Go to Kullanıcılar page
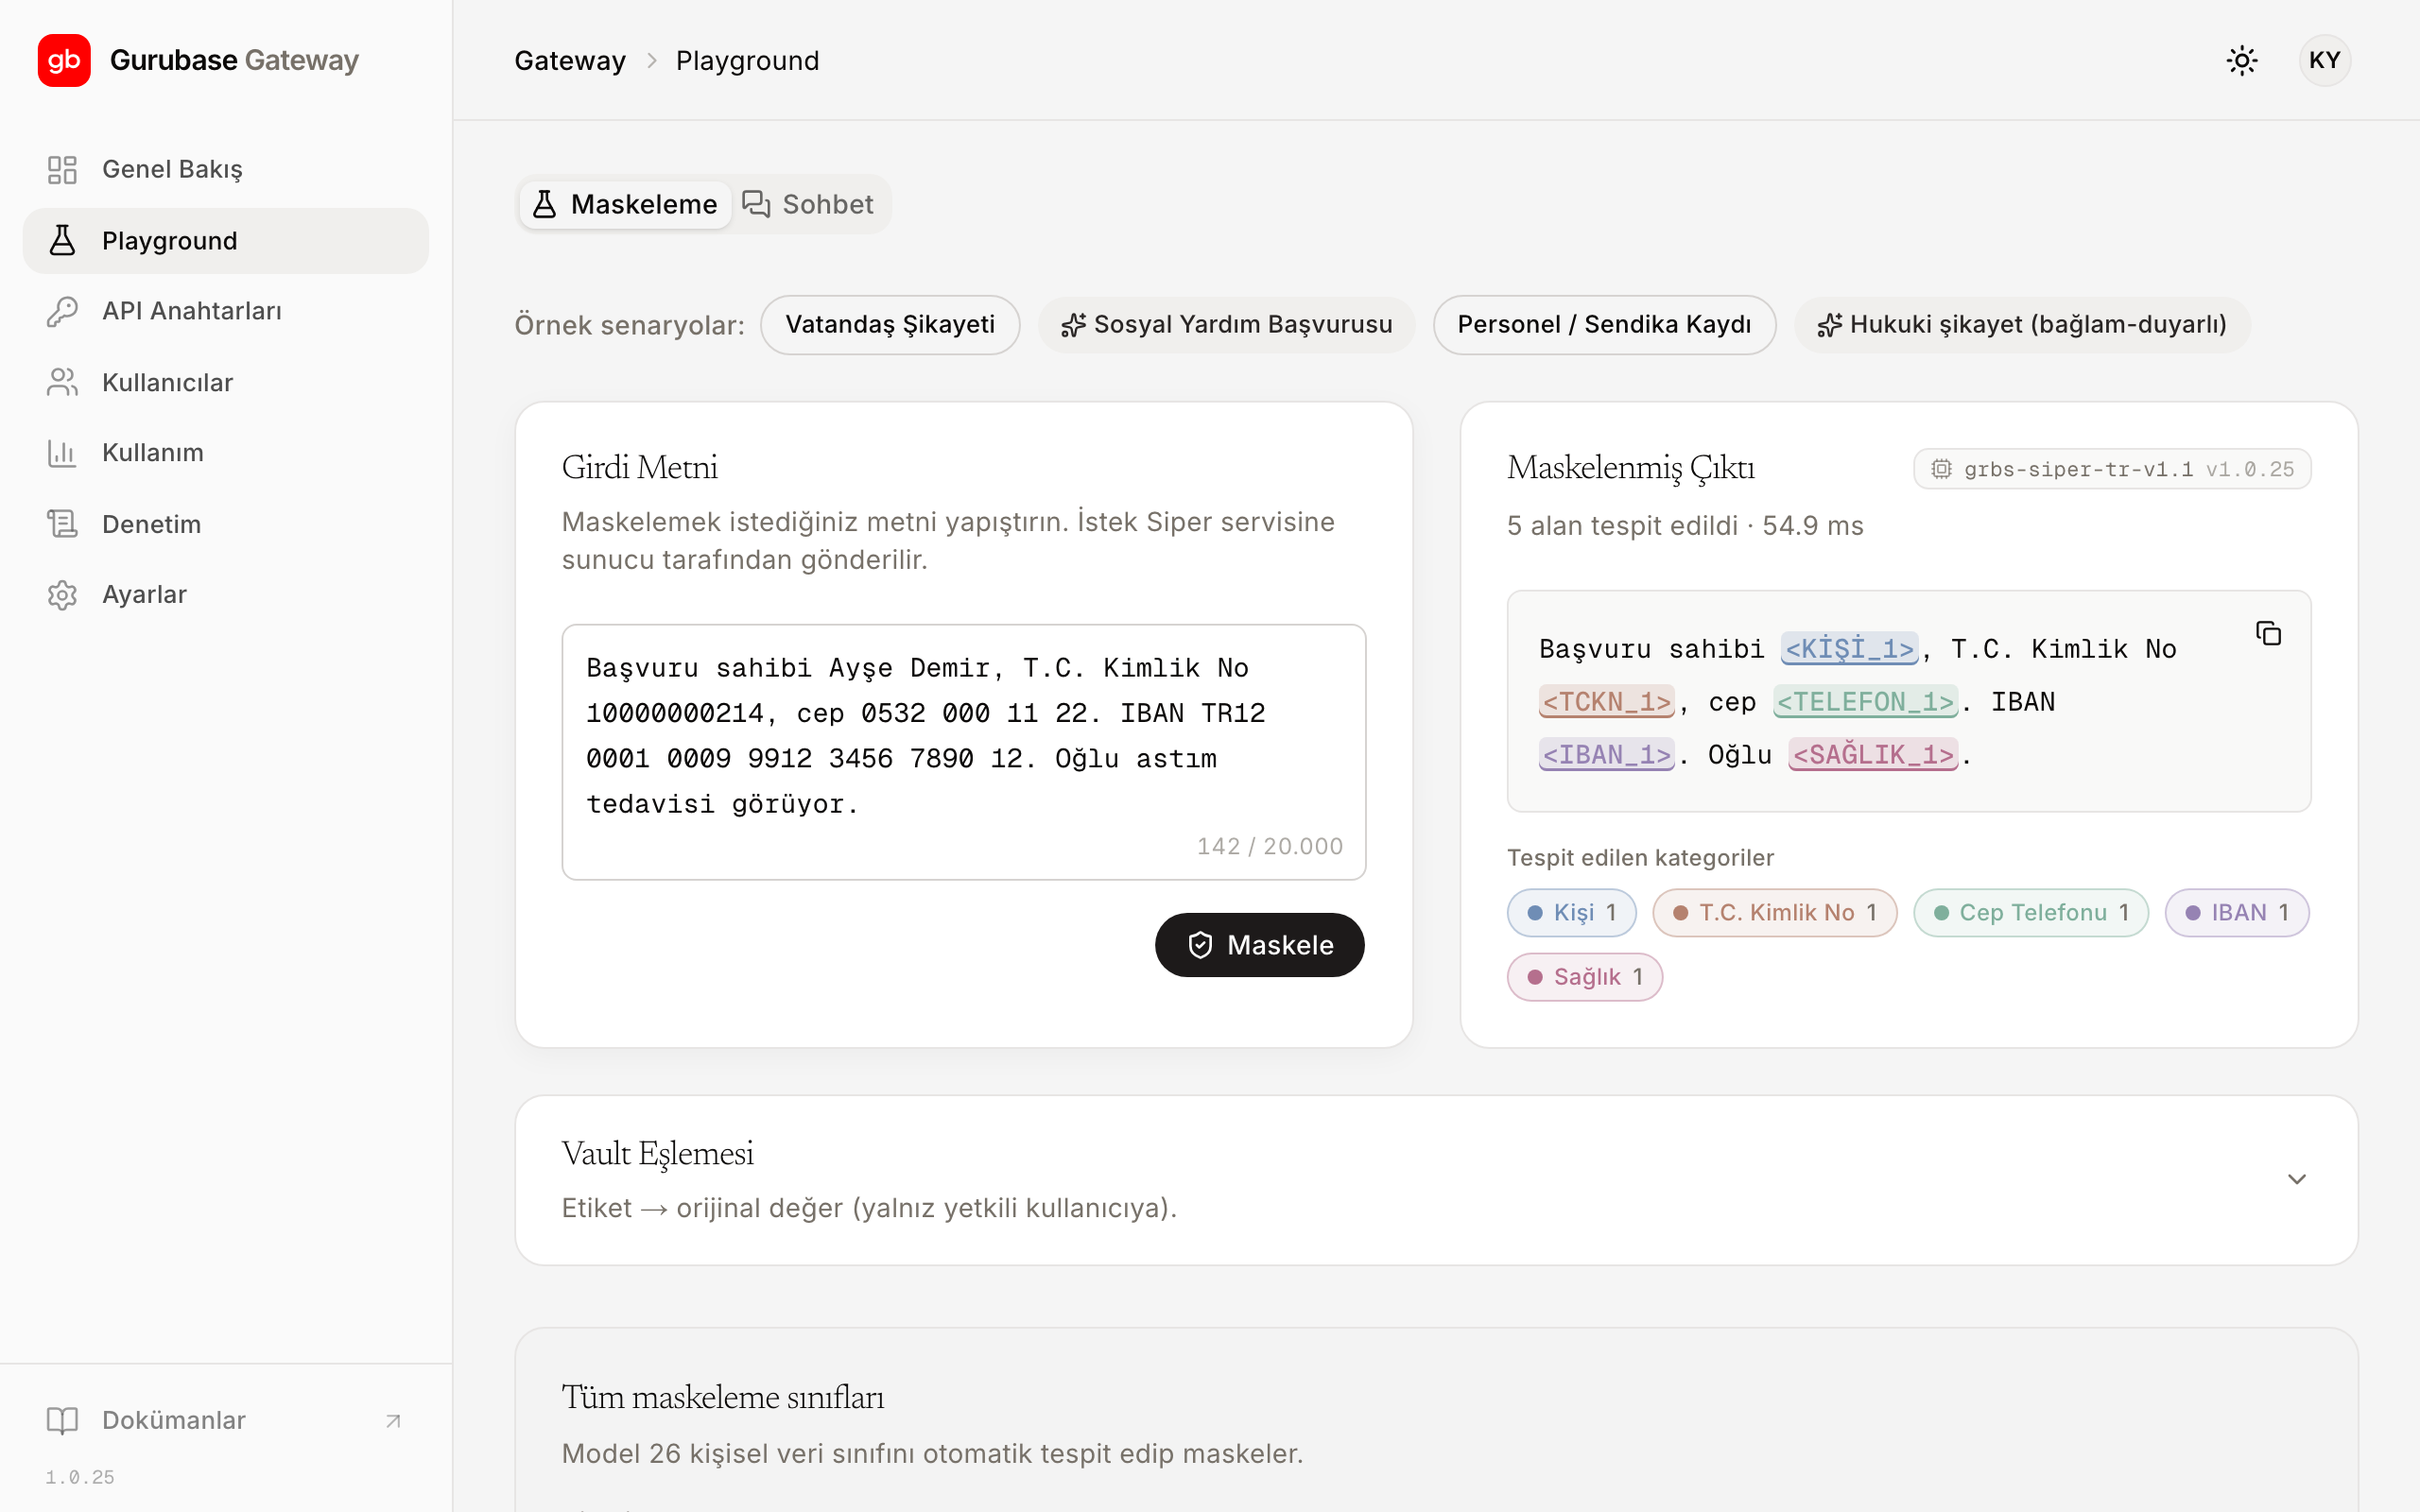The width and height of the screenshot is (2420, 1512). [x=226, y=382]
